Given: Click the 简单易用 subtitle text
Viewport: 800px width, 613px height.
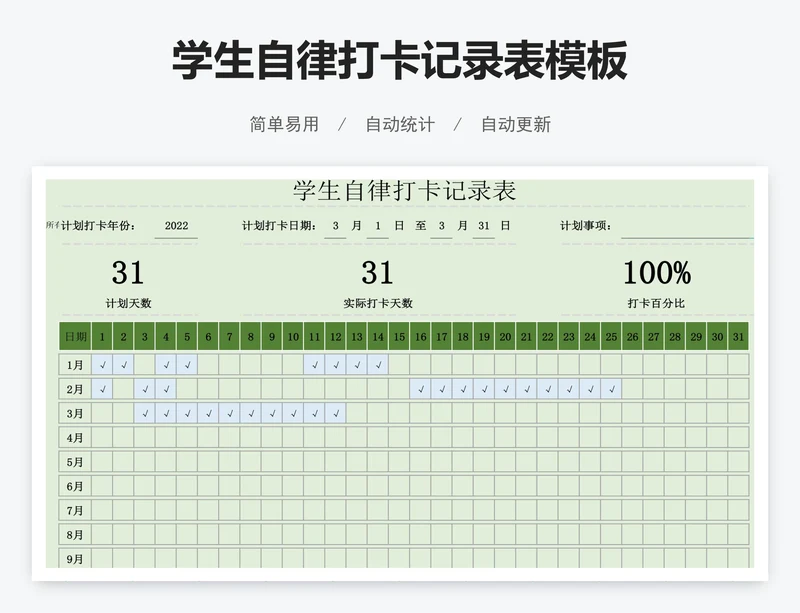Looking at the screenshot, I should click(x=284, y=124).
